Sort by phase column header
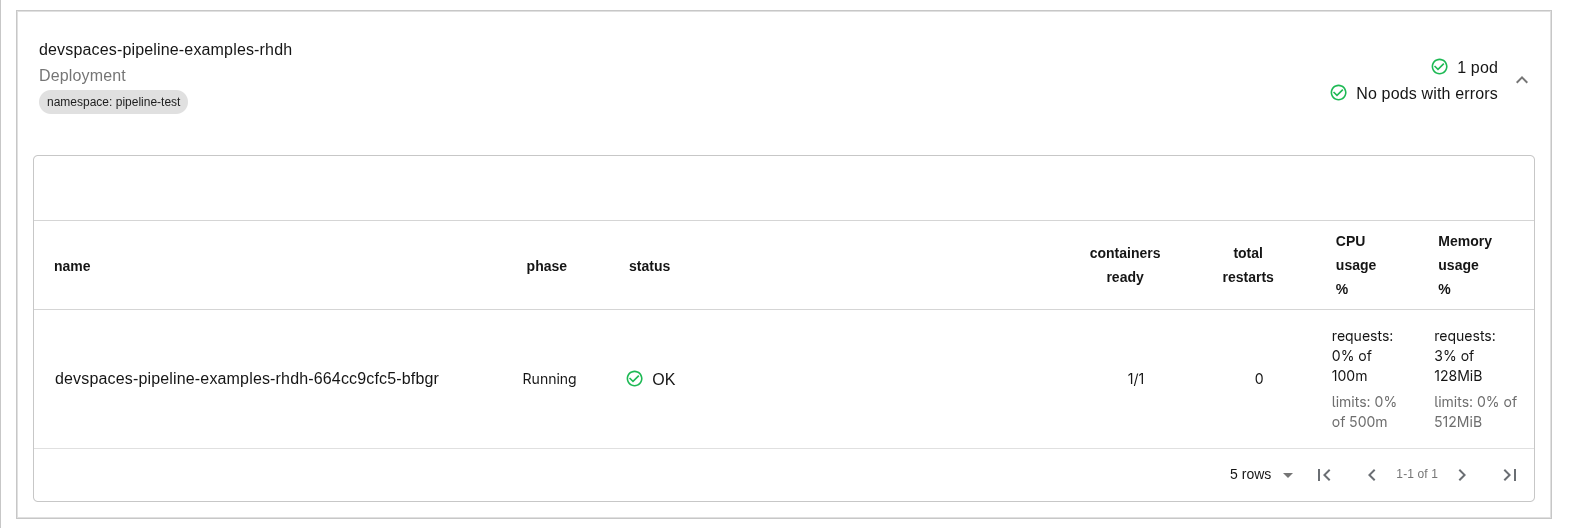Screen dimensions: 1579x528 (547, 266)
